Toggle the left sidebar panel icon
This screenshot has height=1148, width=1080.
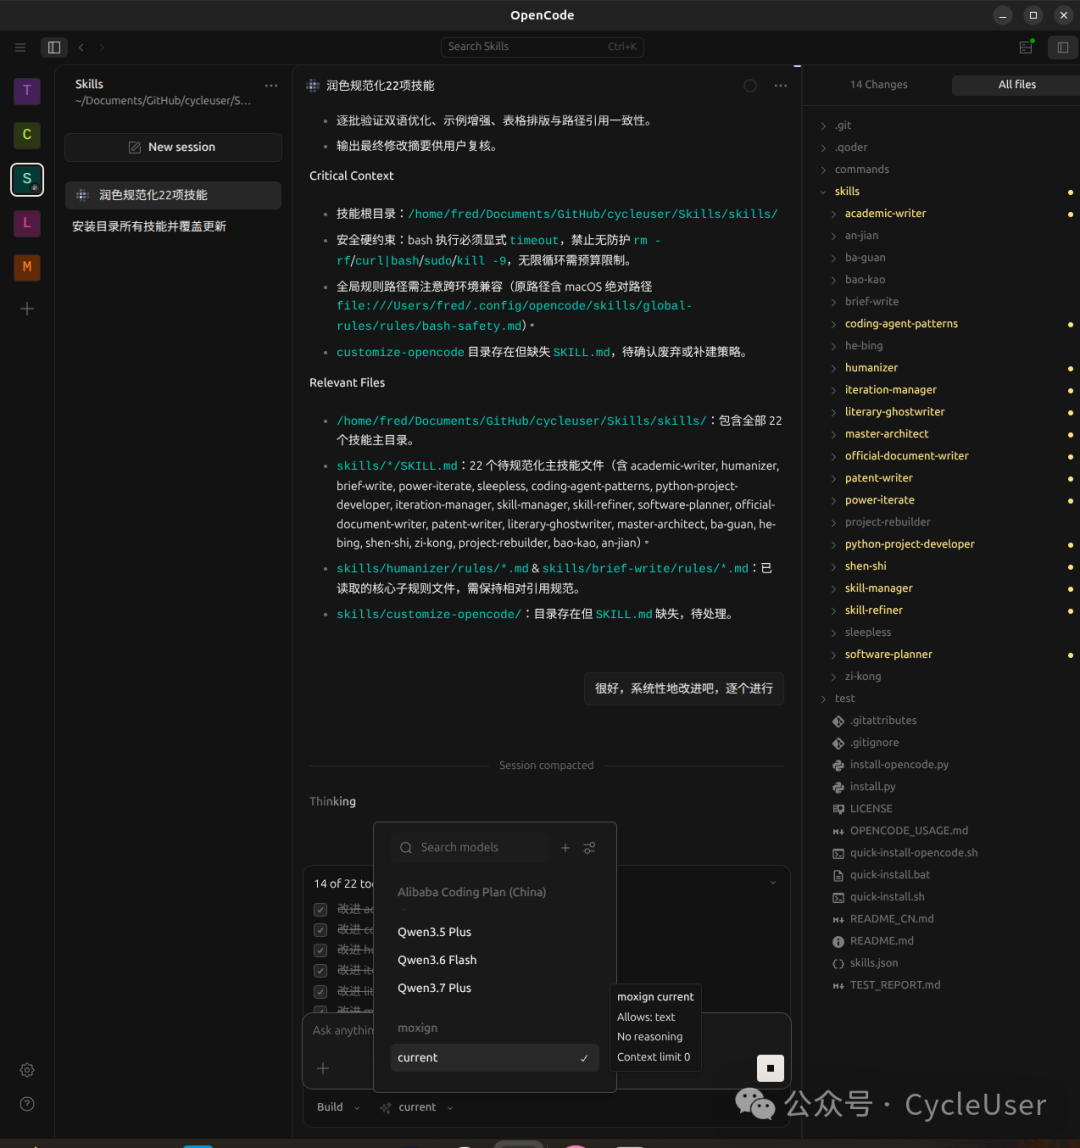pos(54,47)
